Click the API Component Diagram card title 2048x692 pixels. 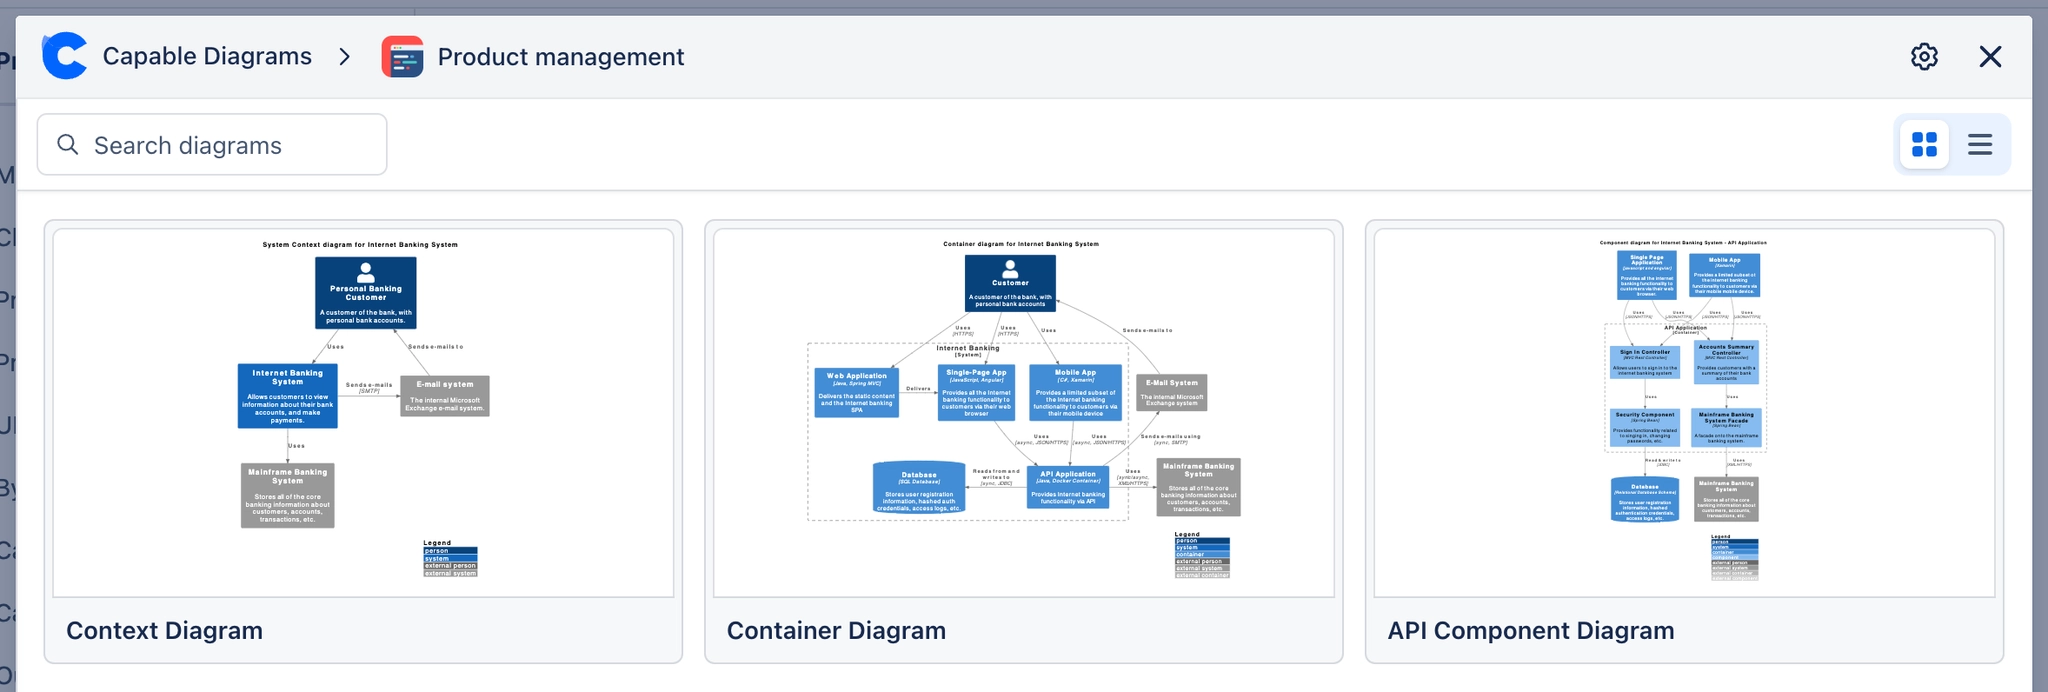pyautogui.click(x=1530, y=631)
